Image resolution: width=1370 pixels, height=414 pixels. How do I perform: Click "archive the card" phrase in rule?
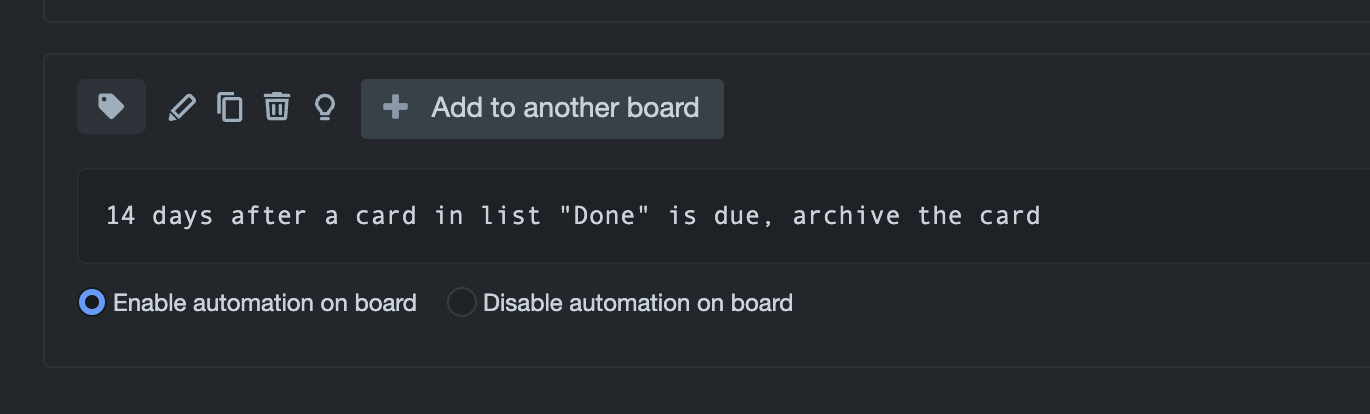(917, 216)
